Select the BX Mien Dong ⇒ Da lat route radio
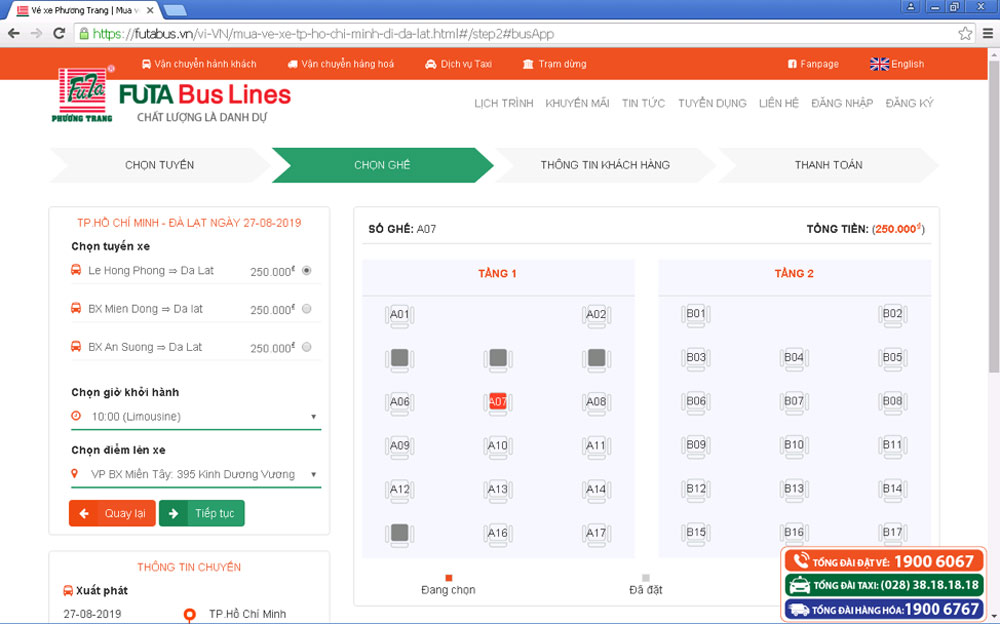Image resolution: width=1000 pixels, height=624 pixels. click(307, 309)
